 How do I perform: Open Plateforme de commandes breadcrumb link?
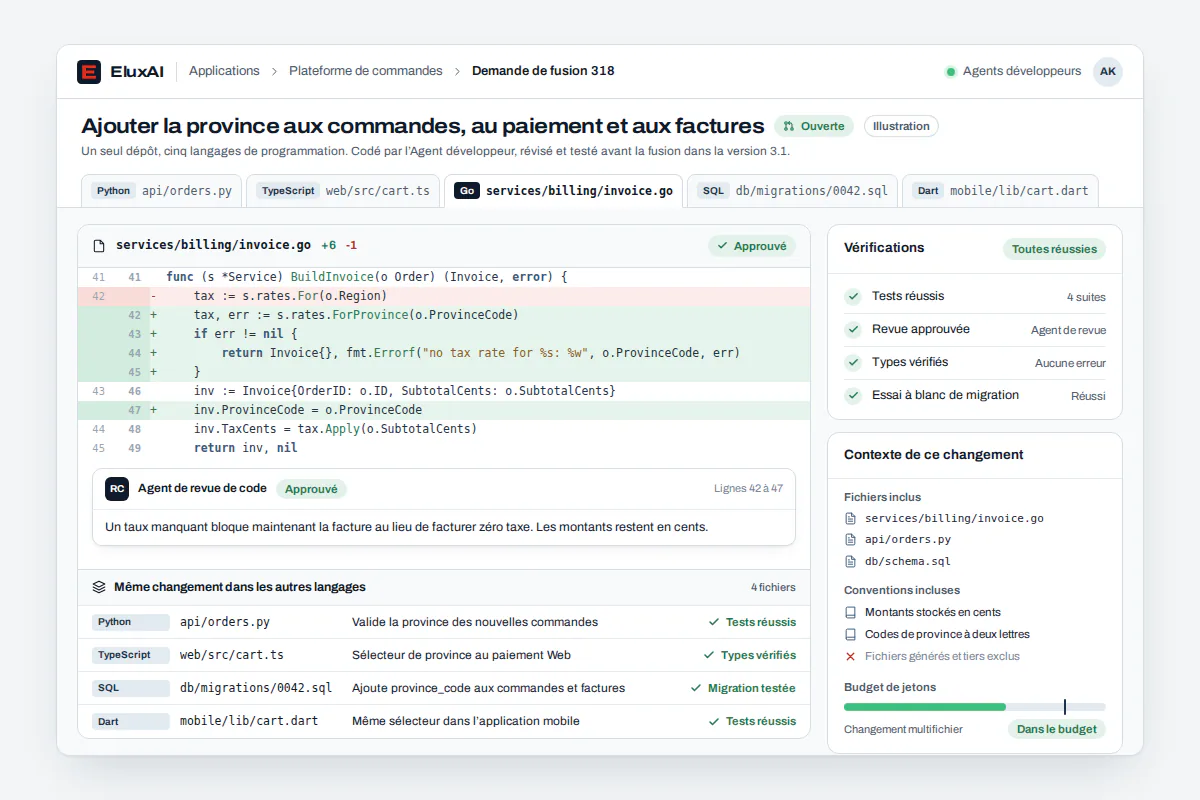click(x=366, y=71)
